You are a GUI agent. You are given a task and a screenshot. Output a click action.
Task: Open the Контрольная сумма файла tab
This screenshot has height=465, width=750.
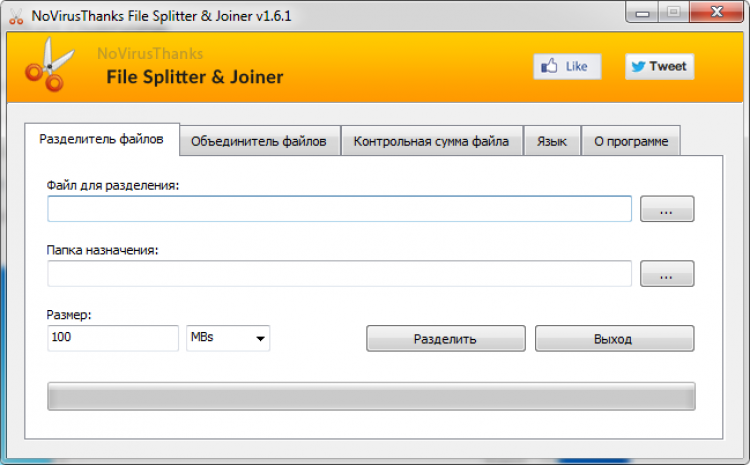pyautogui.click(x=431, y=141)
